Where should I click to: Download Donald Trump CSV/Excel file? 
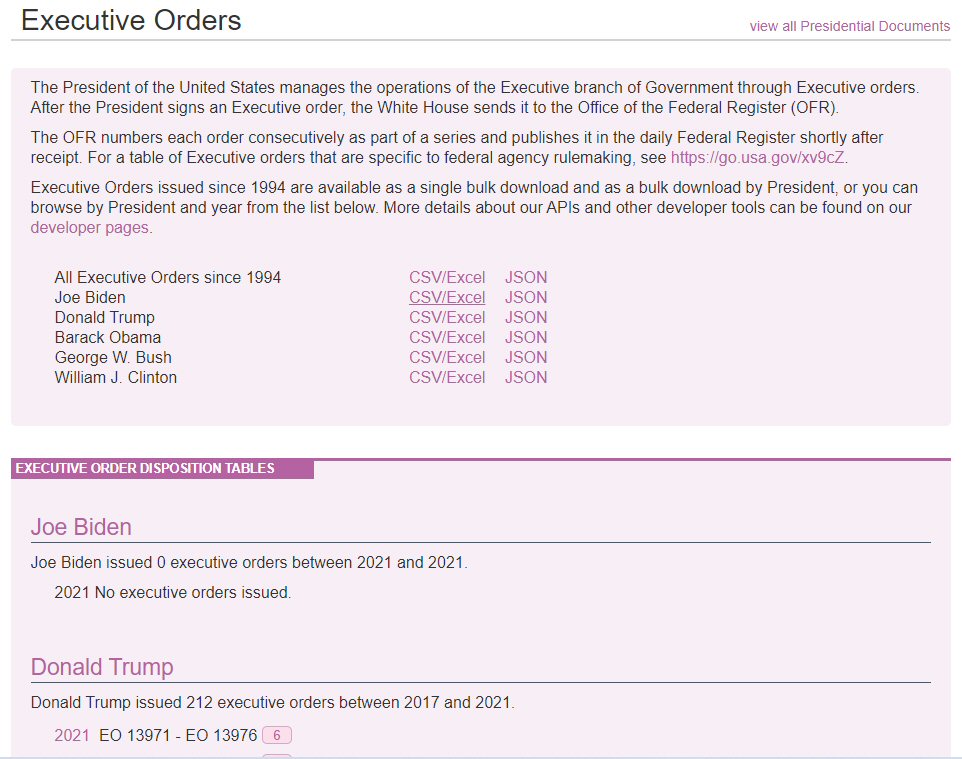447,317
